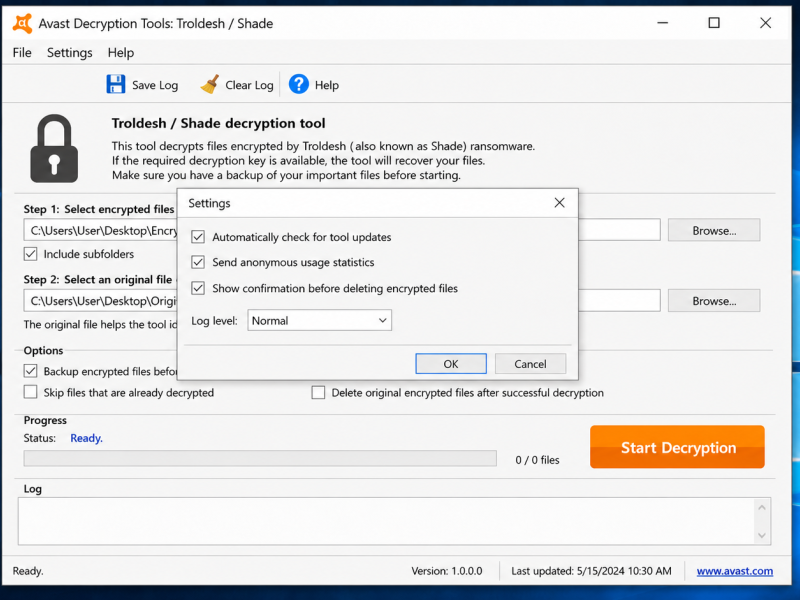Click the decryption progress bar
The height and width of the screenshot is (600, 800).
pyautogui.click(x=260, y=458)
